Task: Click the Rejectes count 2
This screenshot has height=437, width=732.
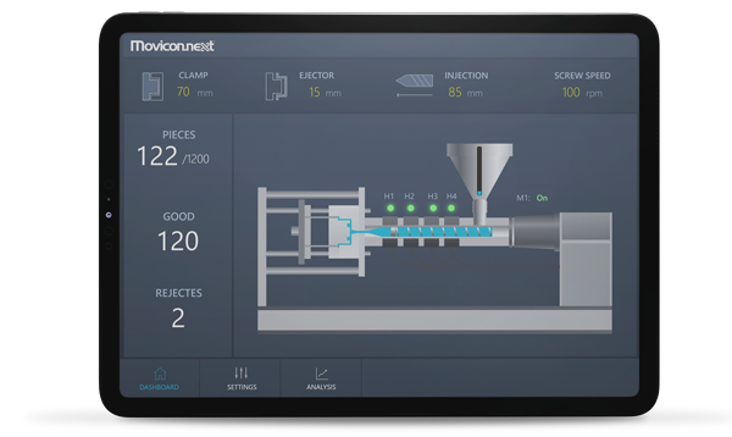Action: [x=178, y=318]
